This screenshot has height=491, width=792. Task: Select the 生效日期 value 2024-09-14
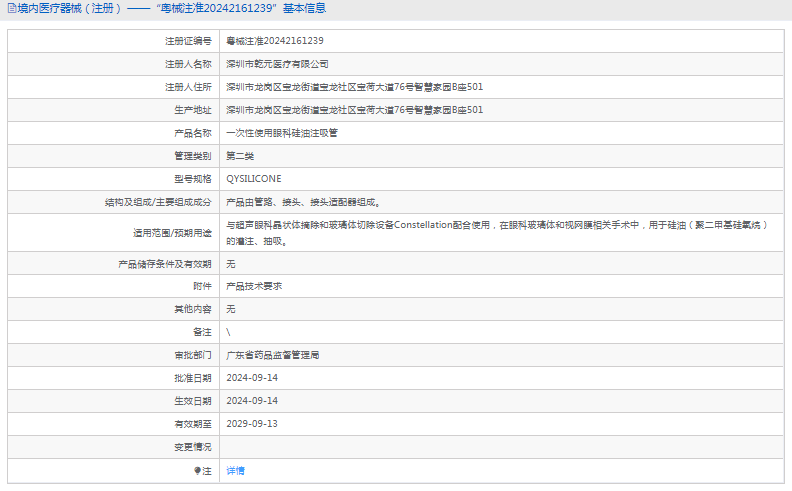tap(252, 401)
